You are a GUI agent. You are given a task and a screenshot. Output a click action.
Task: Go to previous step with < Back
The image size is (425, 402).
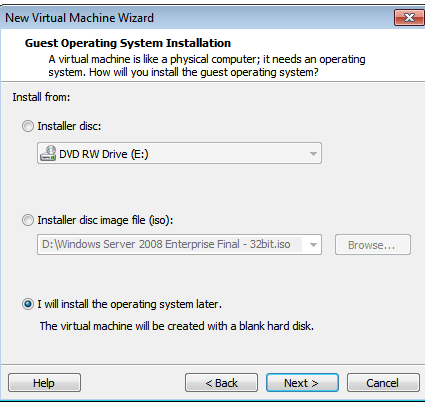221,383
